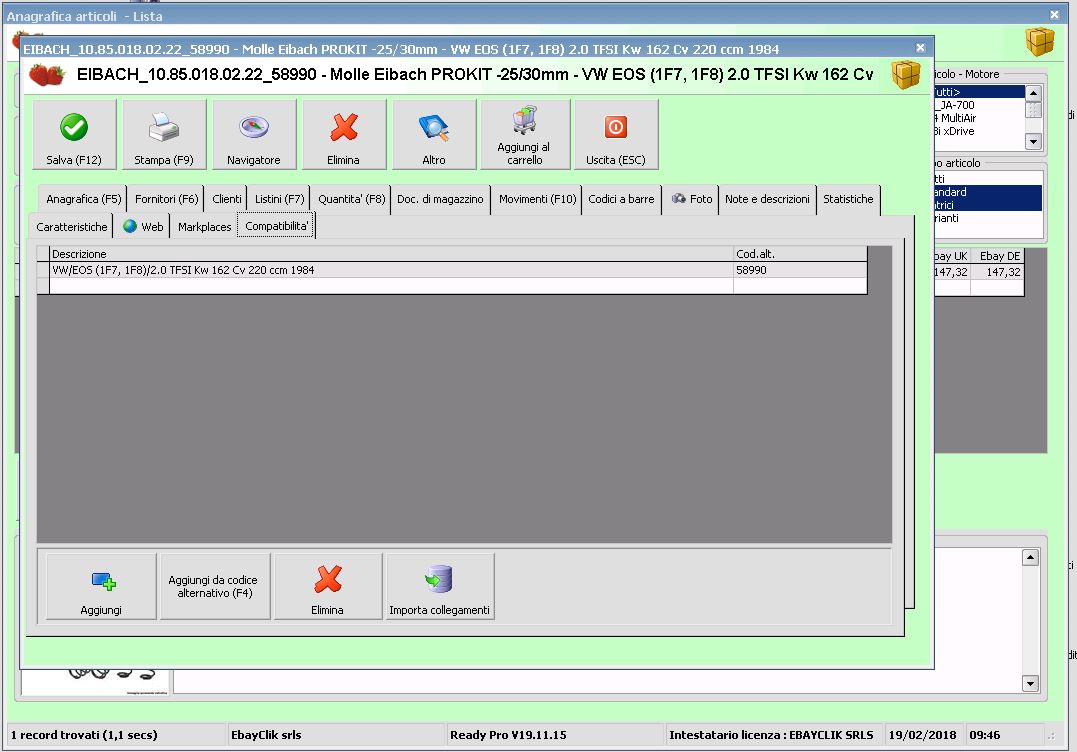Screen dimensions: 1077x752
Task: Click the yellow cube icon in article header
Action: coord(906,74)
